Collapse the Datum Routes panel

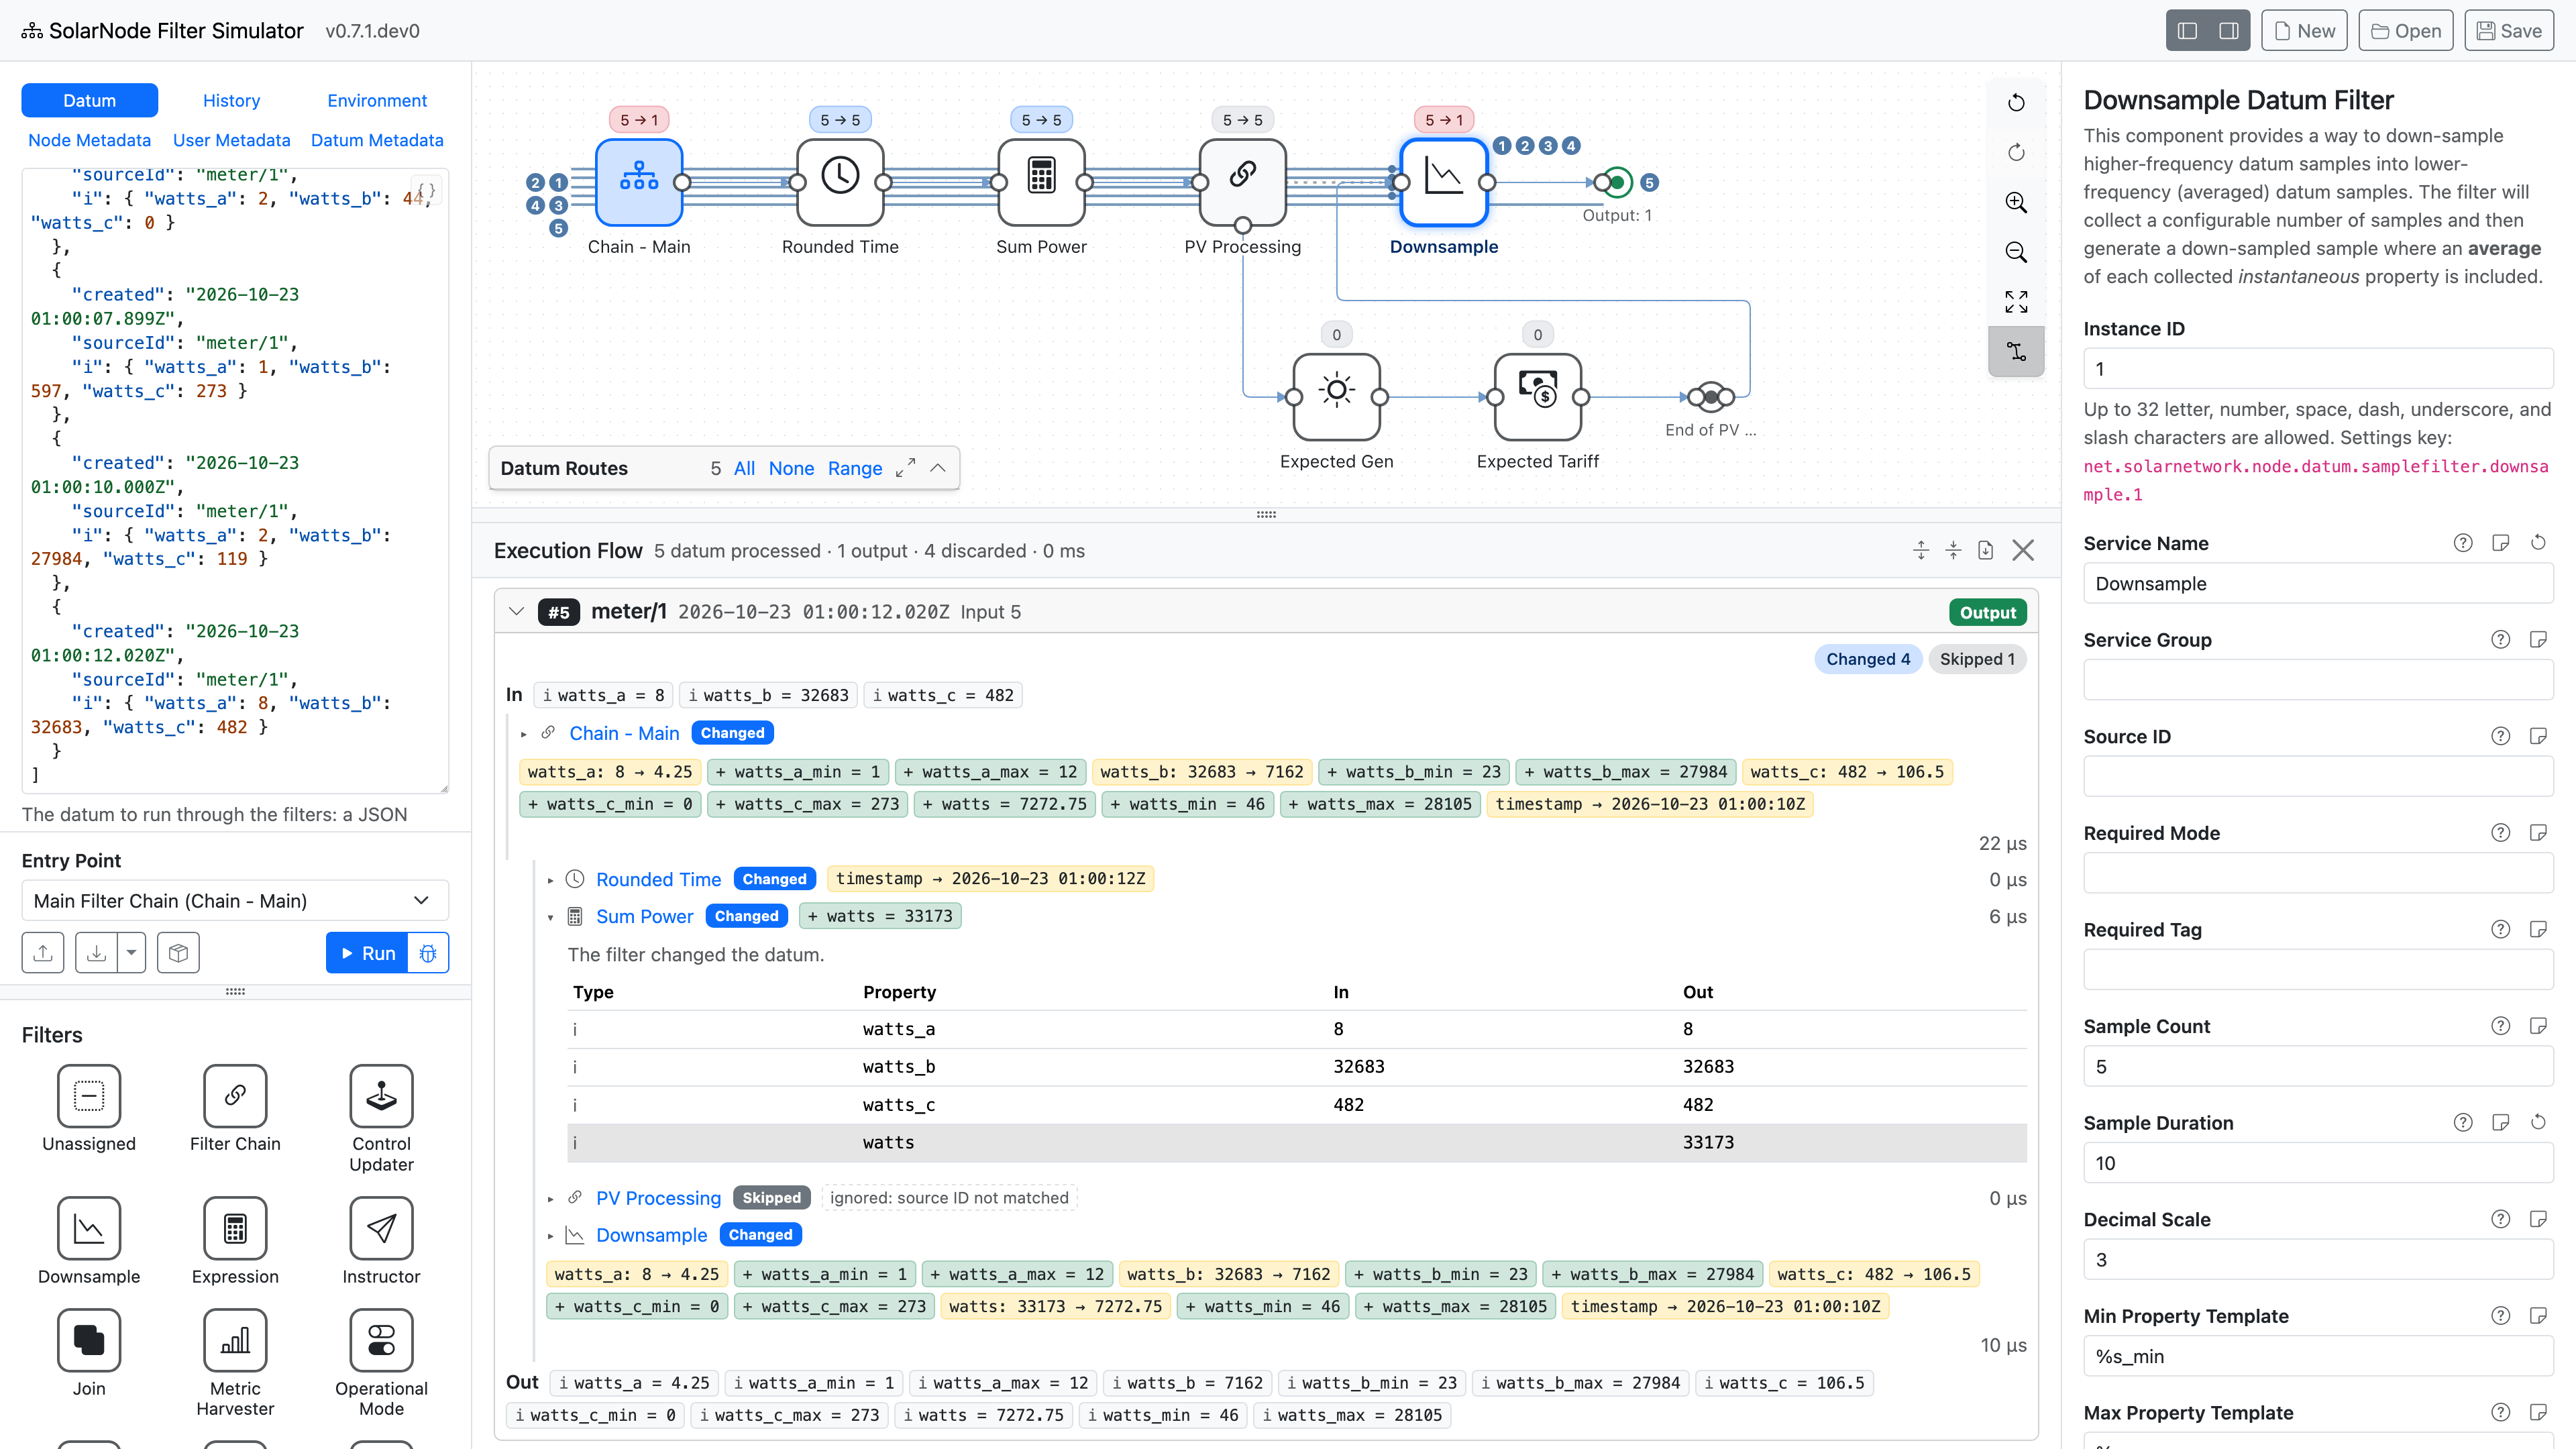click(x=937, y=468)
